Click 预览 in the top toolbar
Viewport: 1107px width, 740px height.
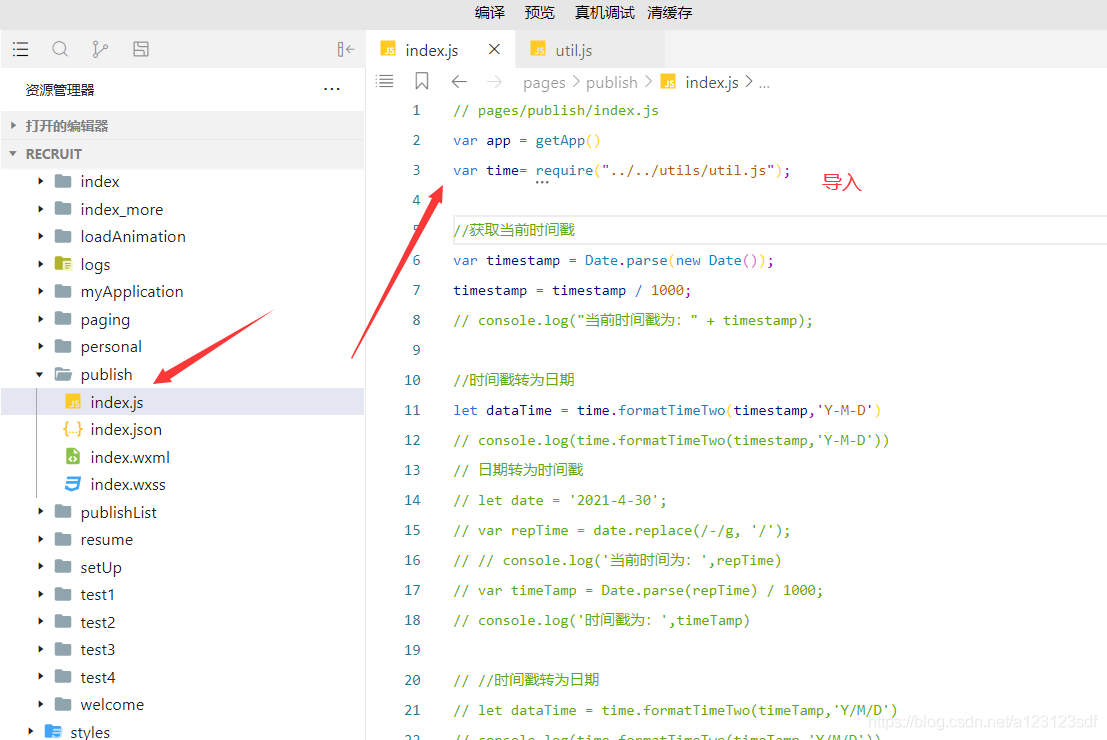coord(540,13)
